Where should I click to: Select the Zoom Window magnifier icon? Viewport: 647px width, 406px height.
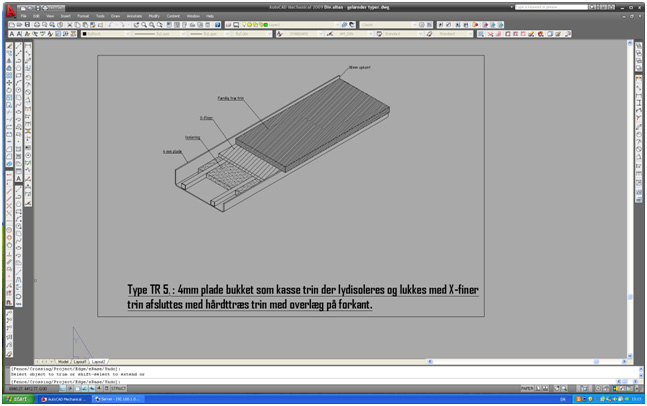tap(151, 25)
